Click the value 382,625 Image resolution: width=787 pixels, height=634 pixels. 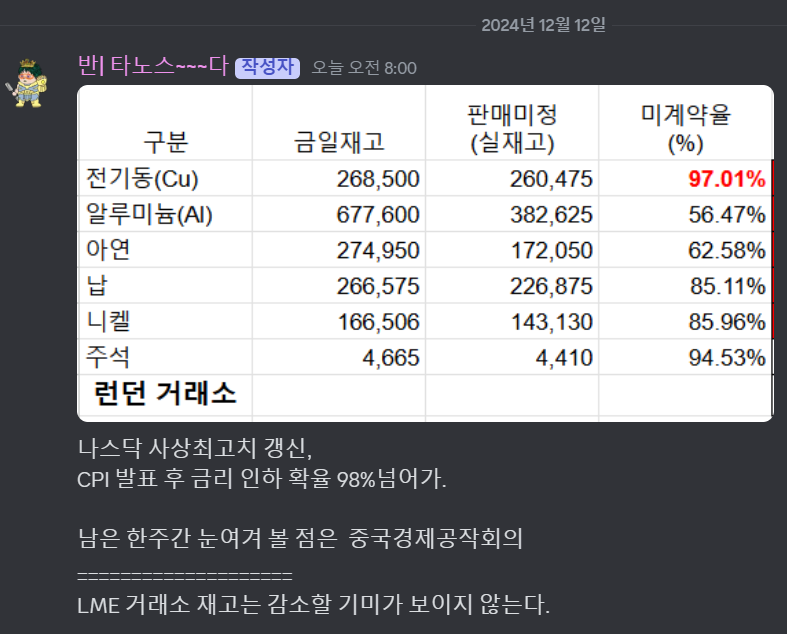[x=552, y=215]
